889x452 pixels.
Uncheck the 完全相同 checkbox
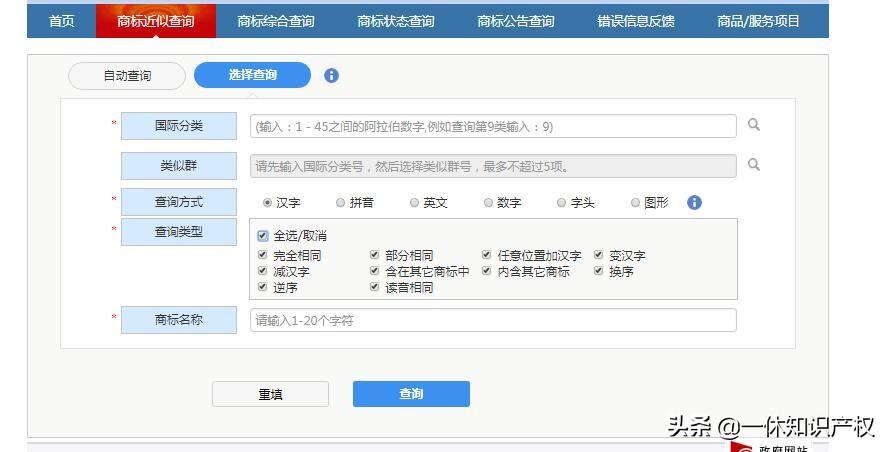(x=262, y=255)
